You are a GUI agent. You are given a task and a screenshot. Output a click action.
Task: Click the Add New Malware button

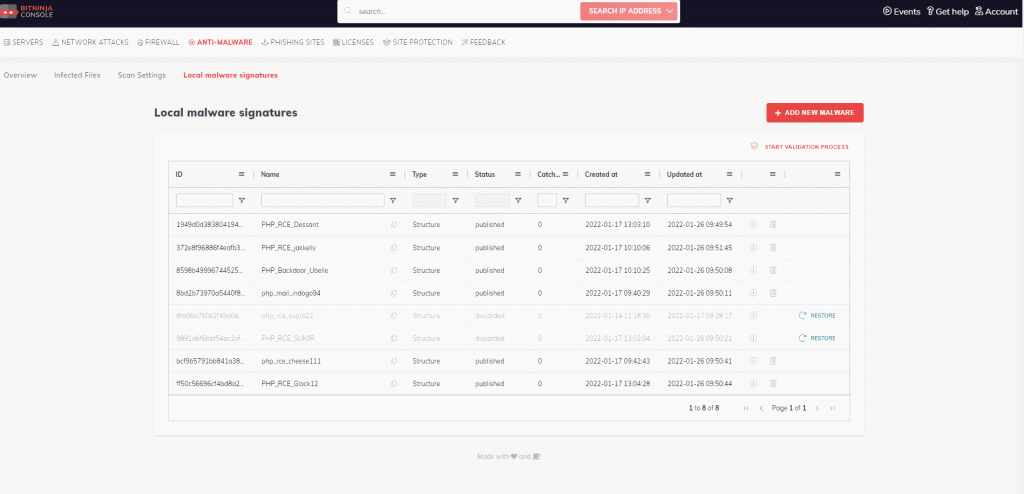pyautogui.click(x=814, y=113)
